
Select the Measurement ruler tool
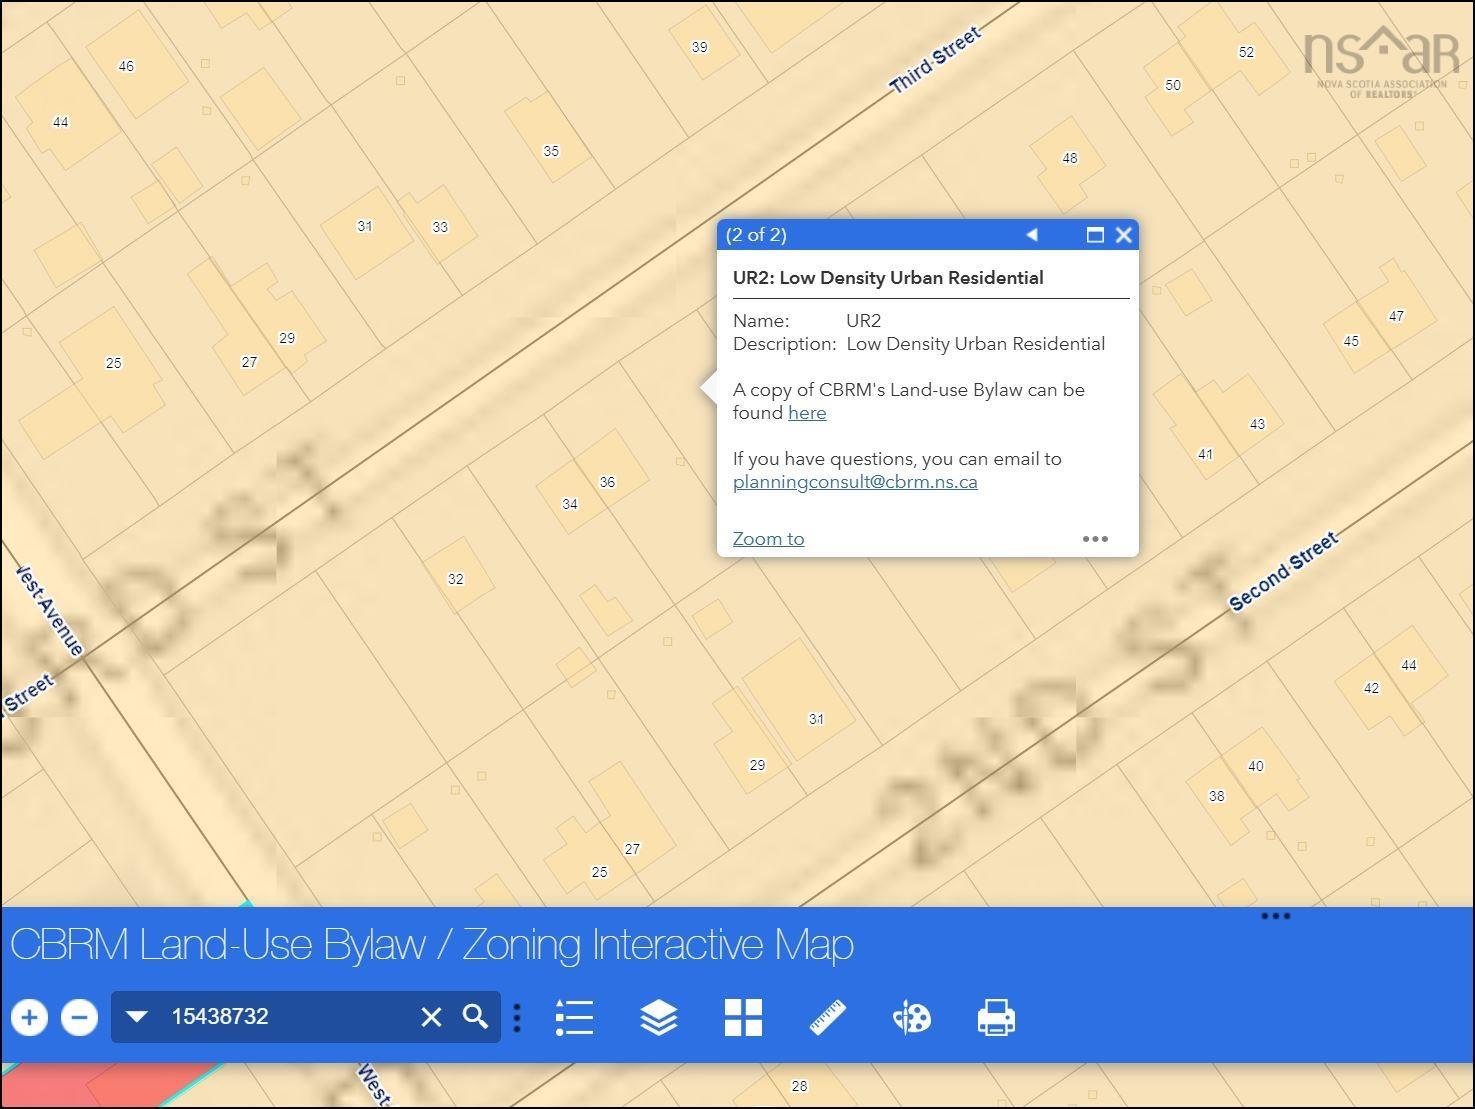tap(828, 1018)
